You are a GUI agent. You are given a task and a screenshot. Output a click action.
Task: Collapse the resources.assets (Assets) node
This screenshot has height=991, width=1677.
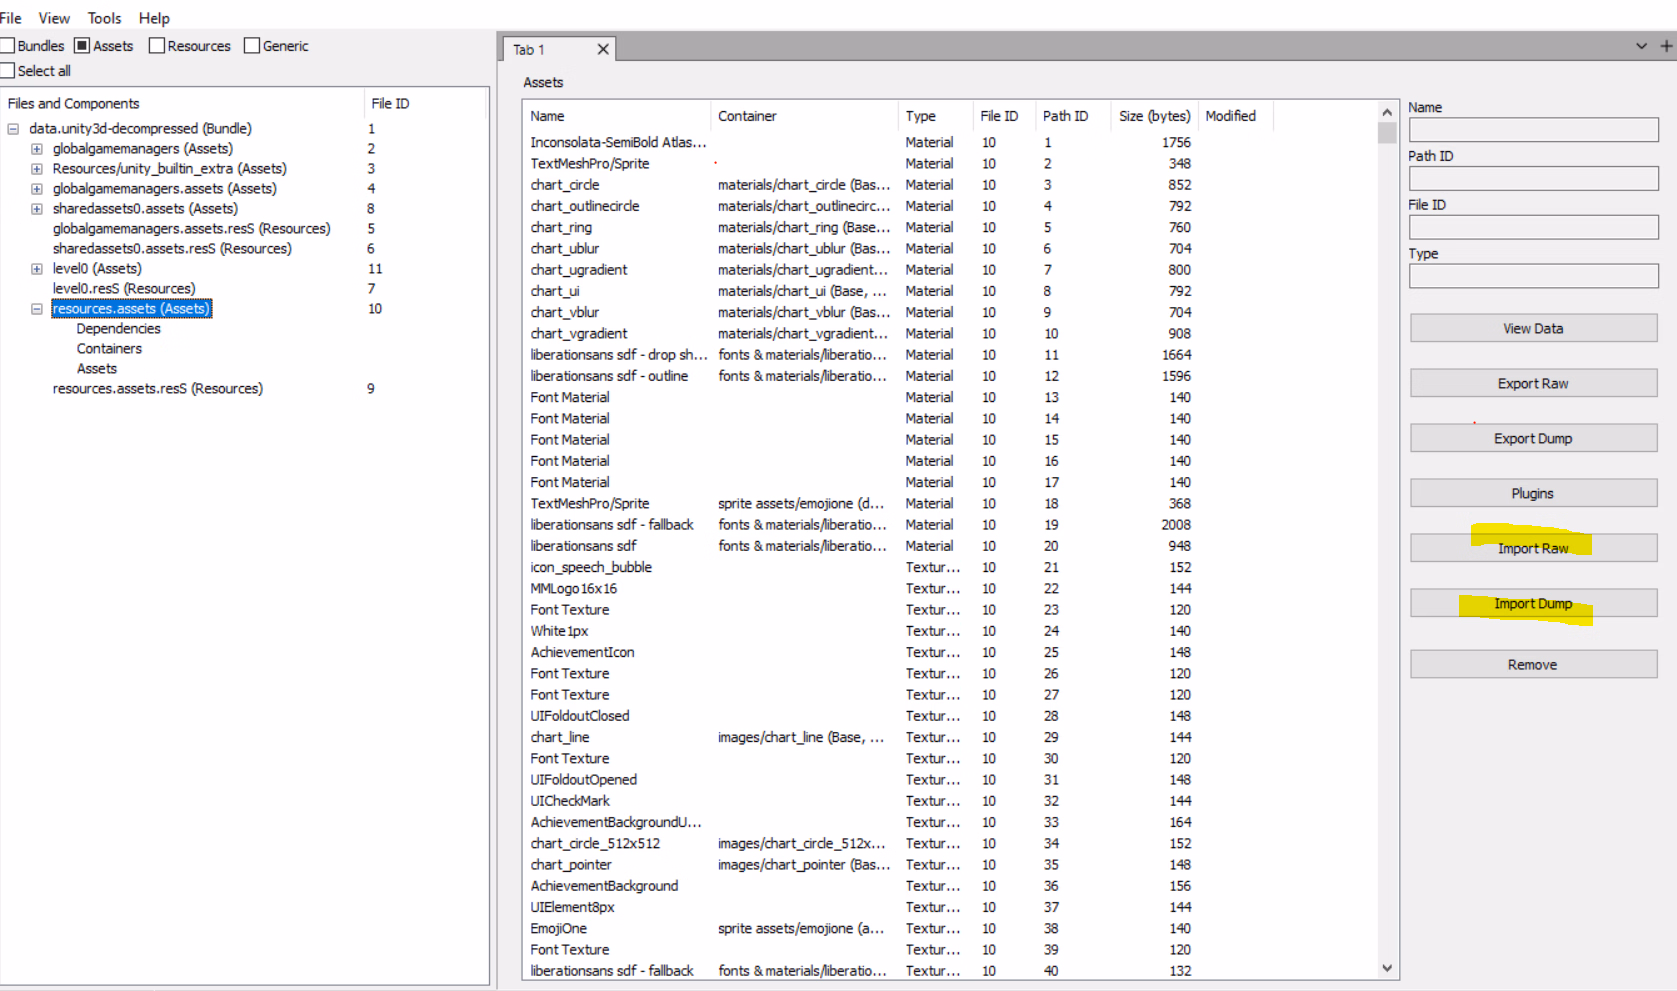37,309
